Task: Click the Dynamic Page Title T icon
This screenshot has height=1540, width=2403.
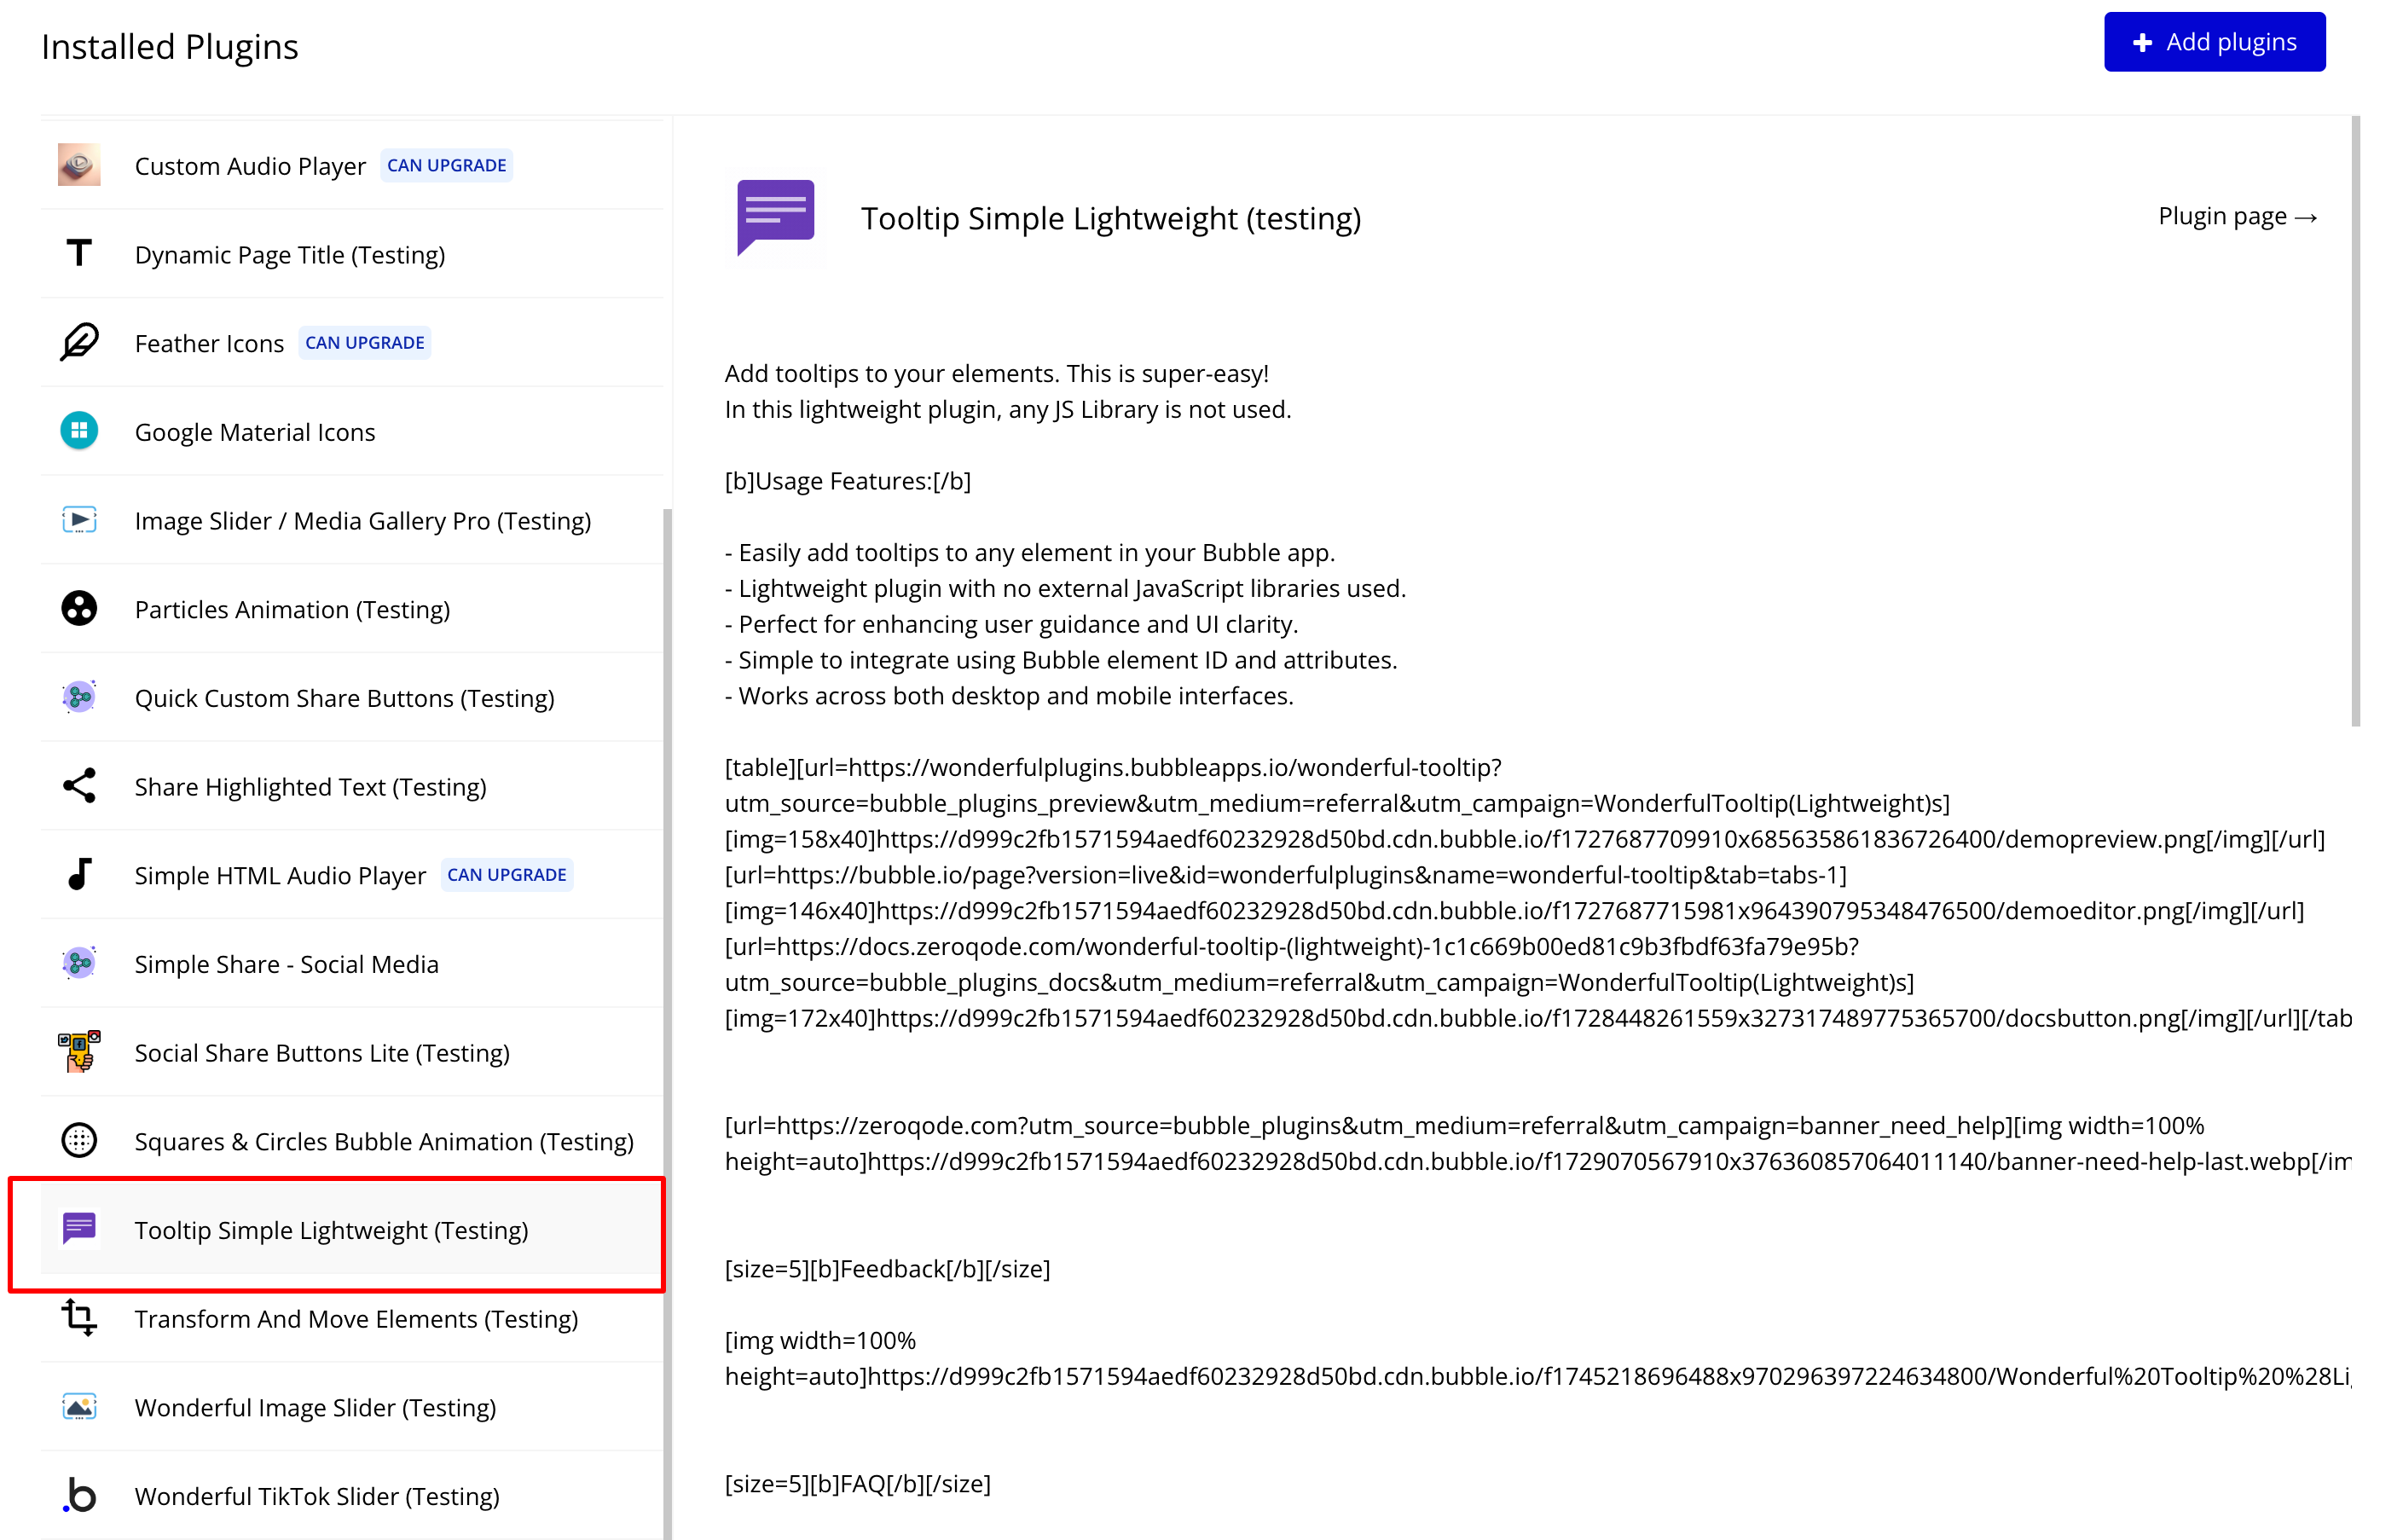Action: tap(79, 253)
